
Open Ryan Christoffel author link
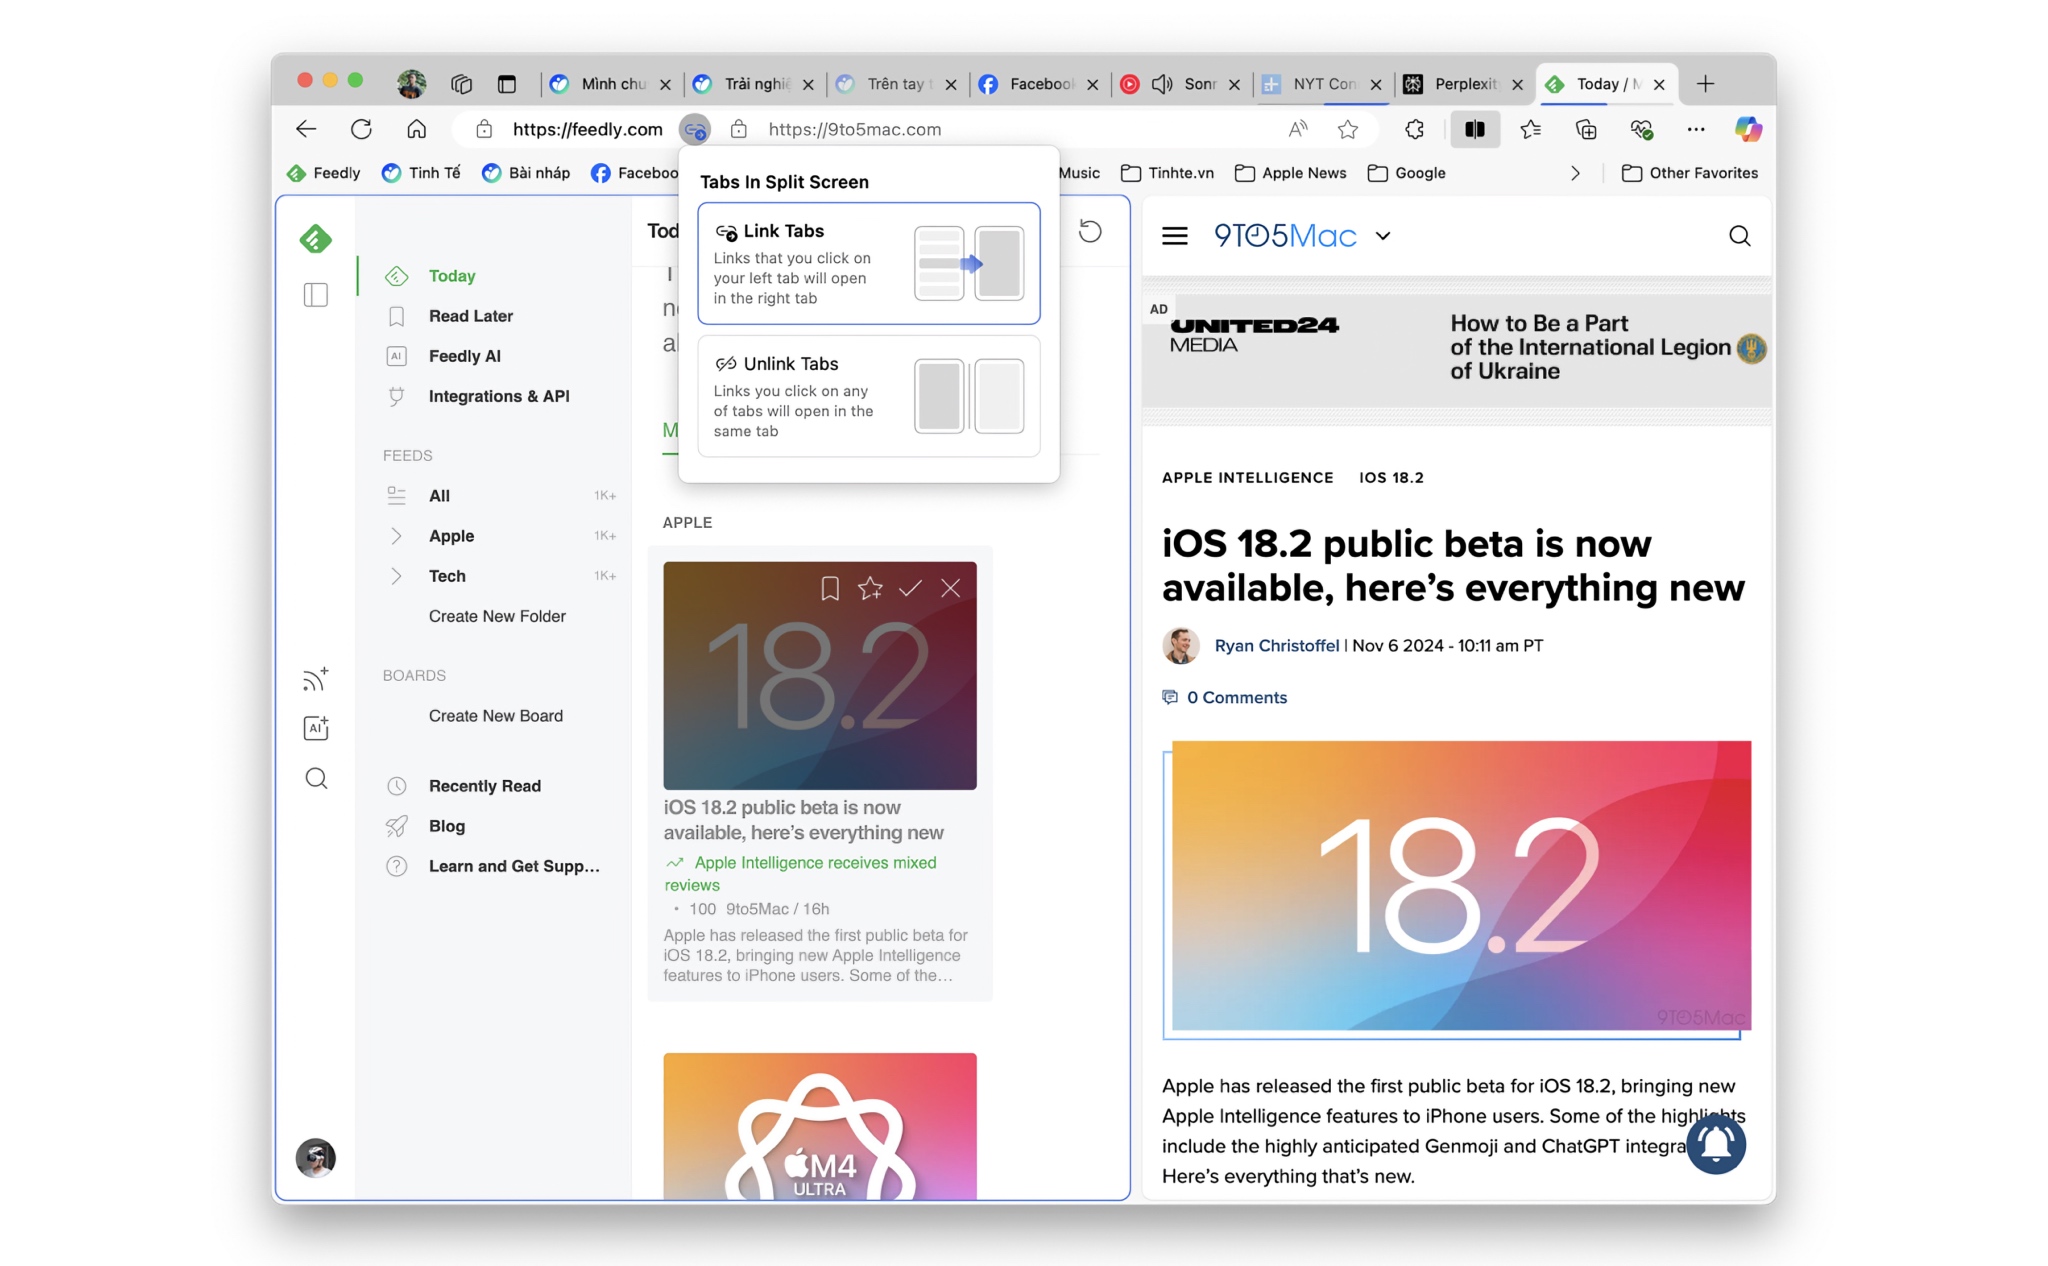click(x=1276, y=646)
